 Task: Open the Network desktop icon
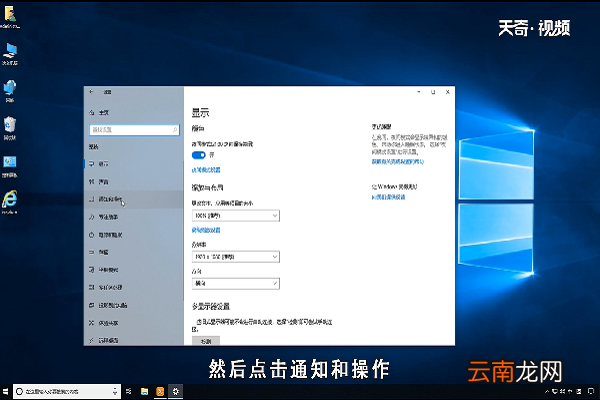pos(10,91)
